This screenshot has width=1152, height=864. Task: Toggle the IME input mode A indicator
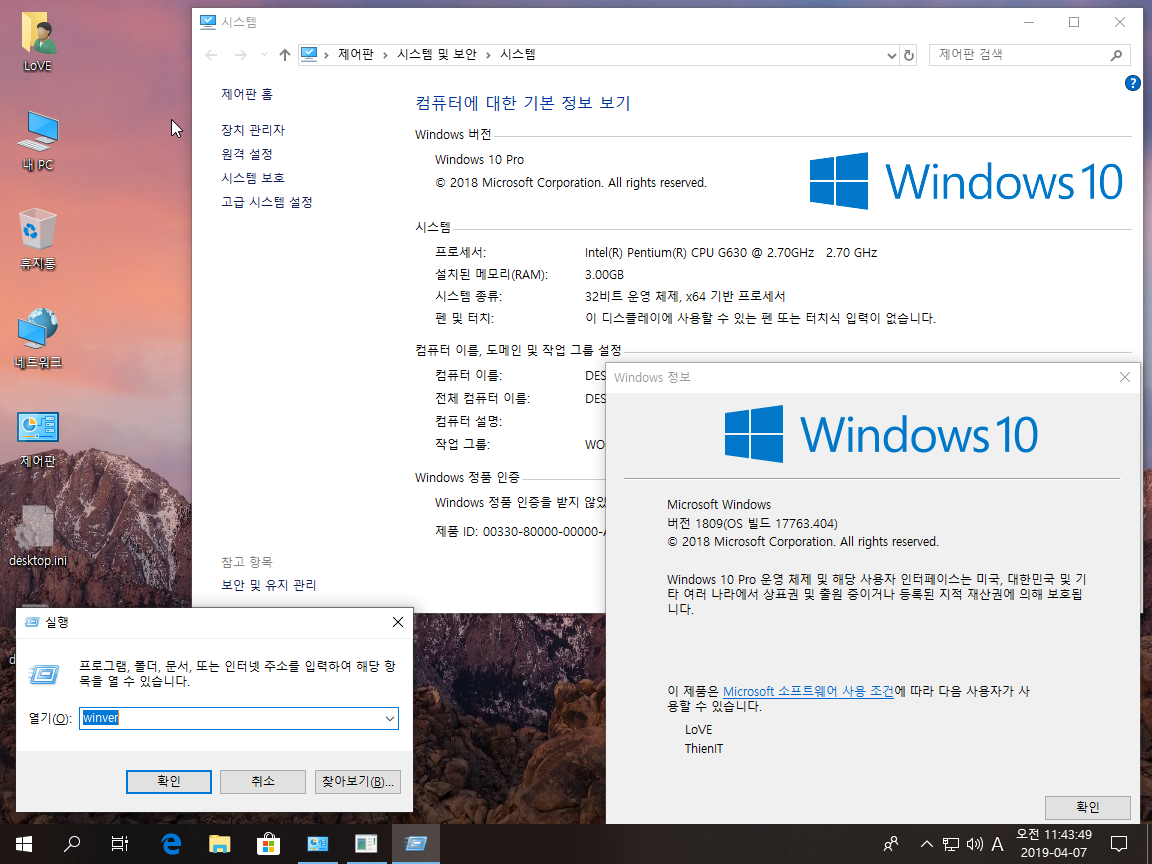(x=998, y=844)
